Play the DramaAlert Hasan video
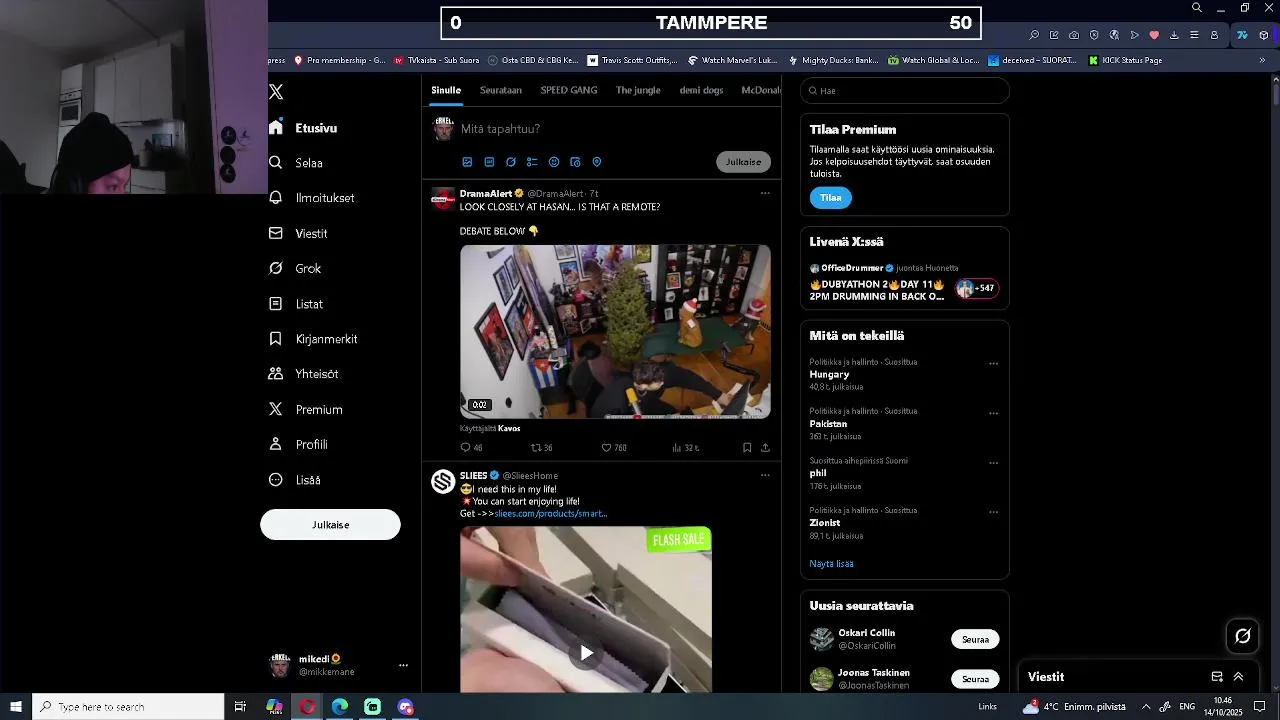The image size is (1280, 720). tap(615, 331)
